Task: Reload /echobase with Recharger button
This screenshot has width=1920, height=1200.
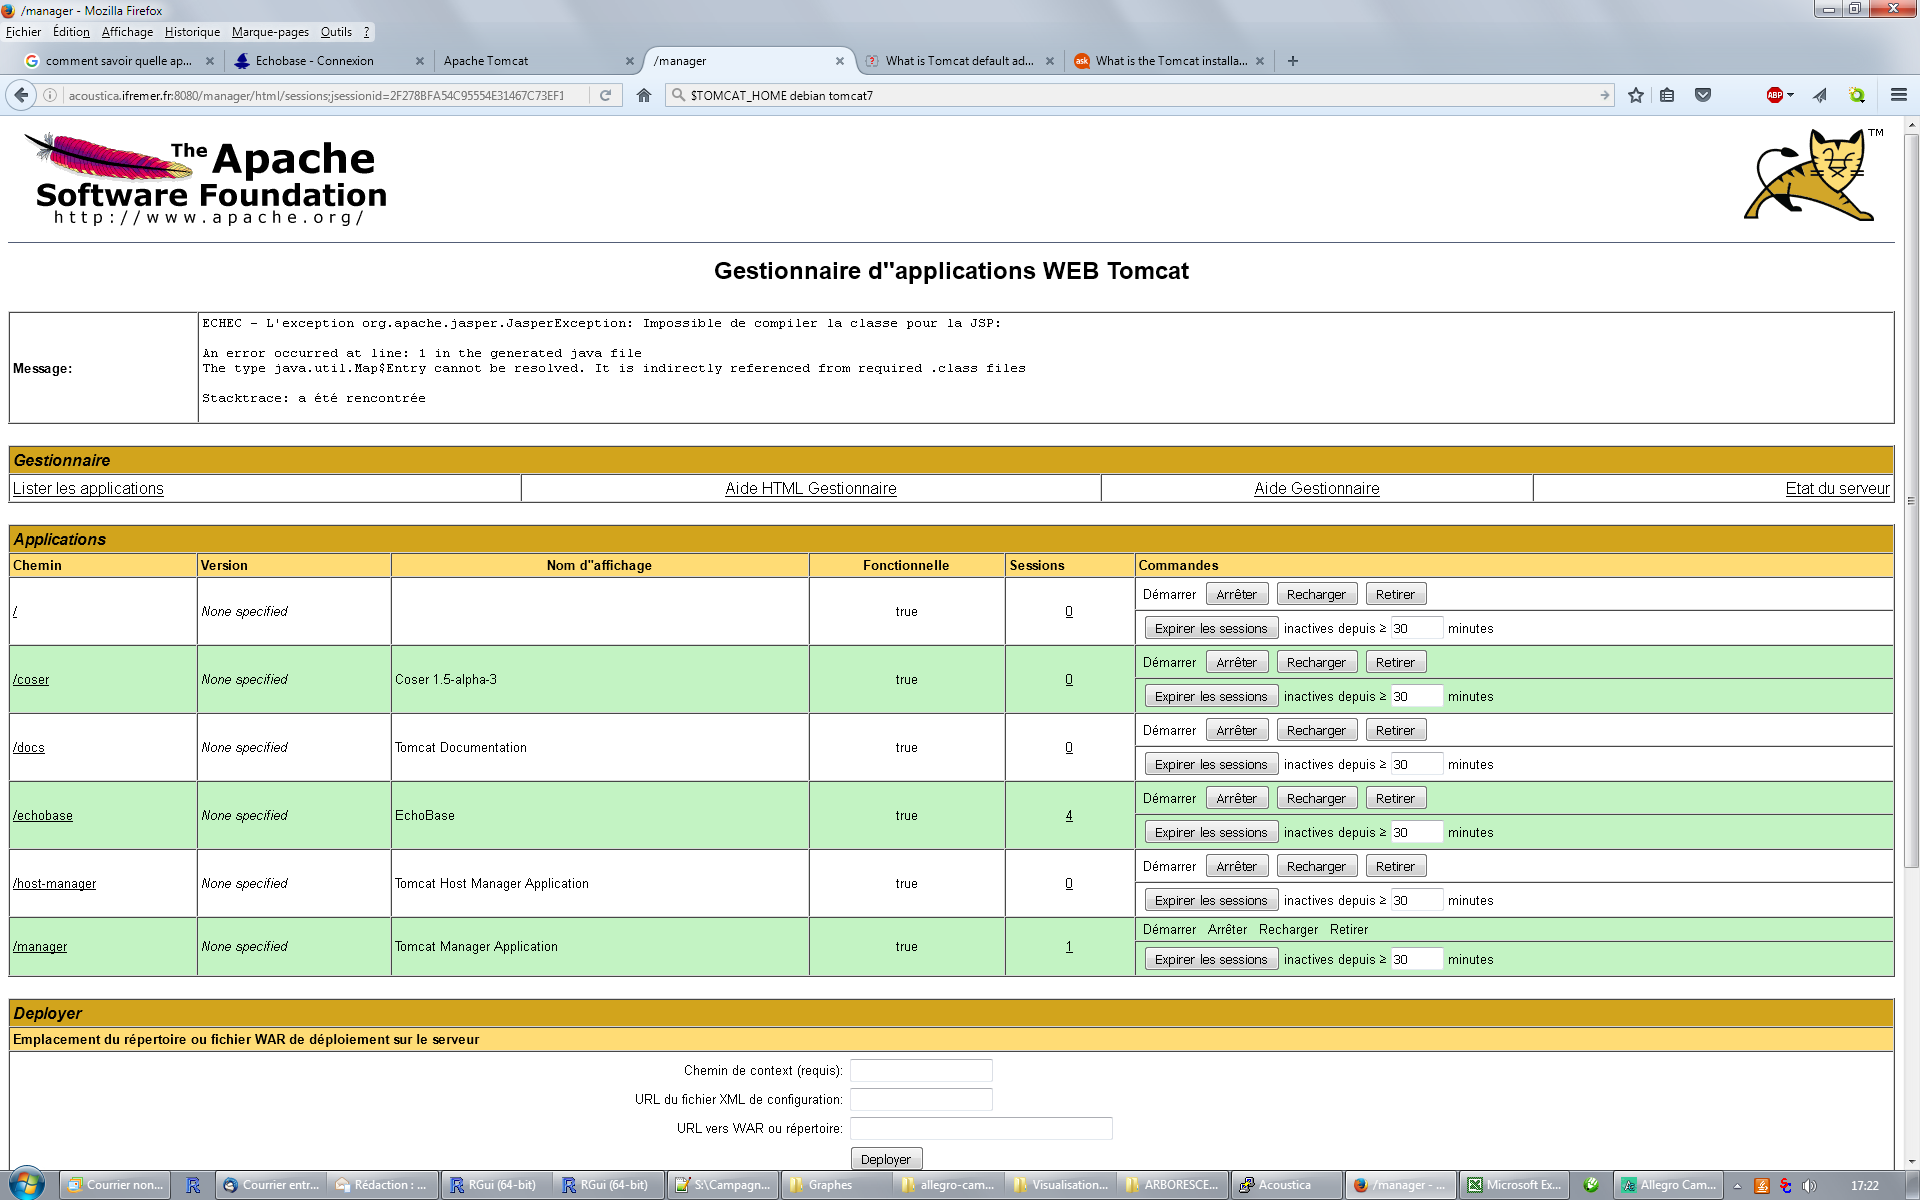Action: [1317, 798]
